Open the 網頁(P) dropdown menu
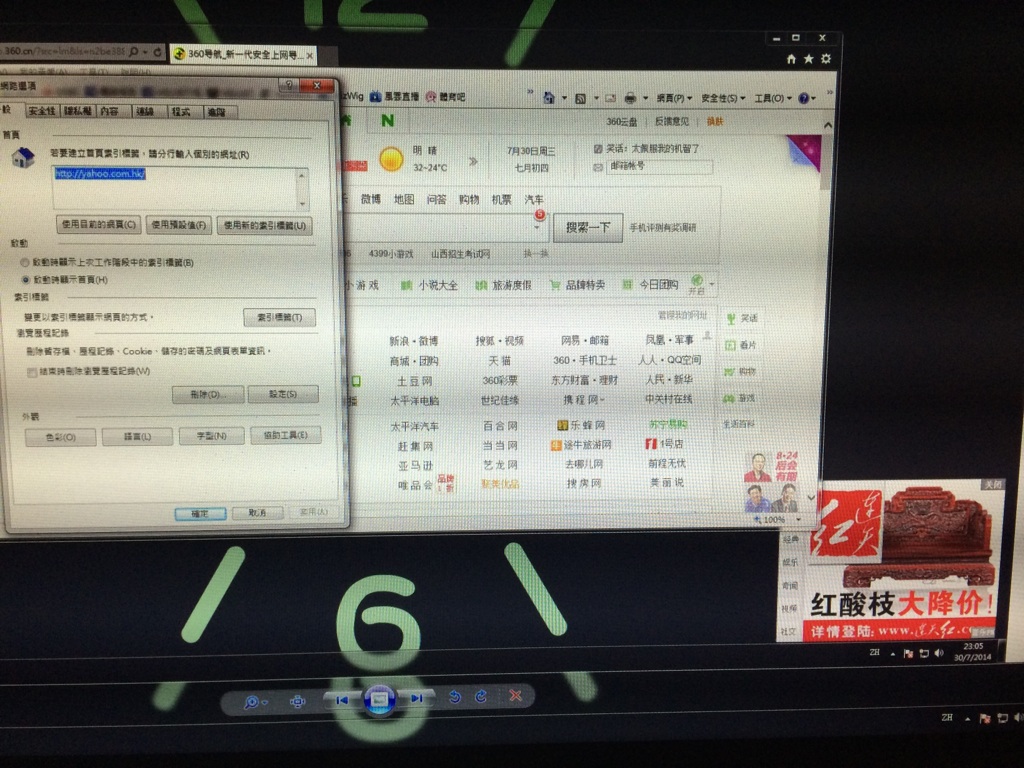Viewport: 1024px width, 768px height. point(675,99)
